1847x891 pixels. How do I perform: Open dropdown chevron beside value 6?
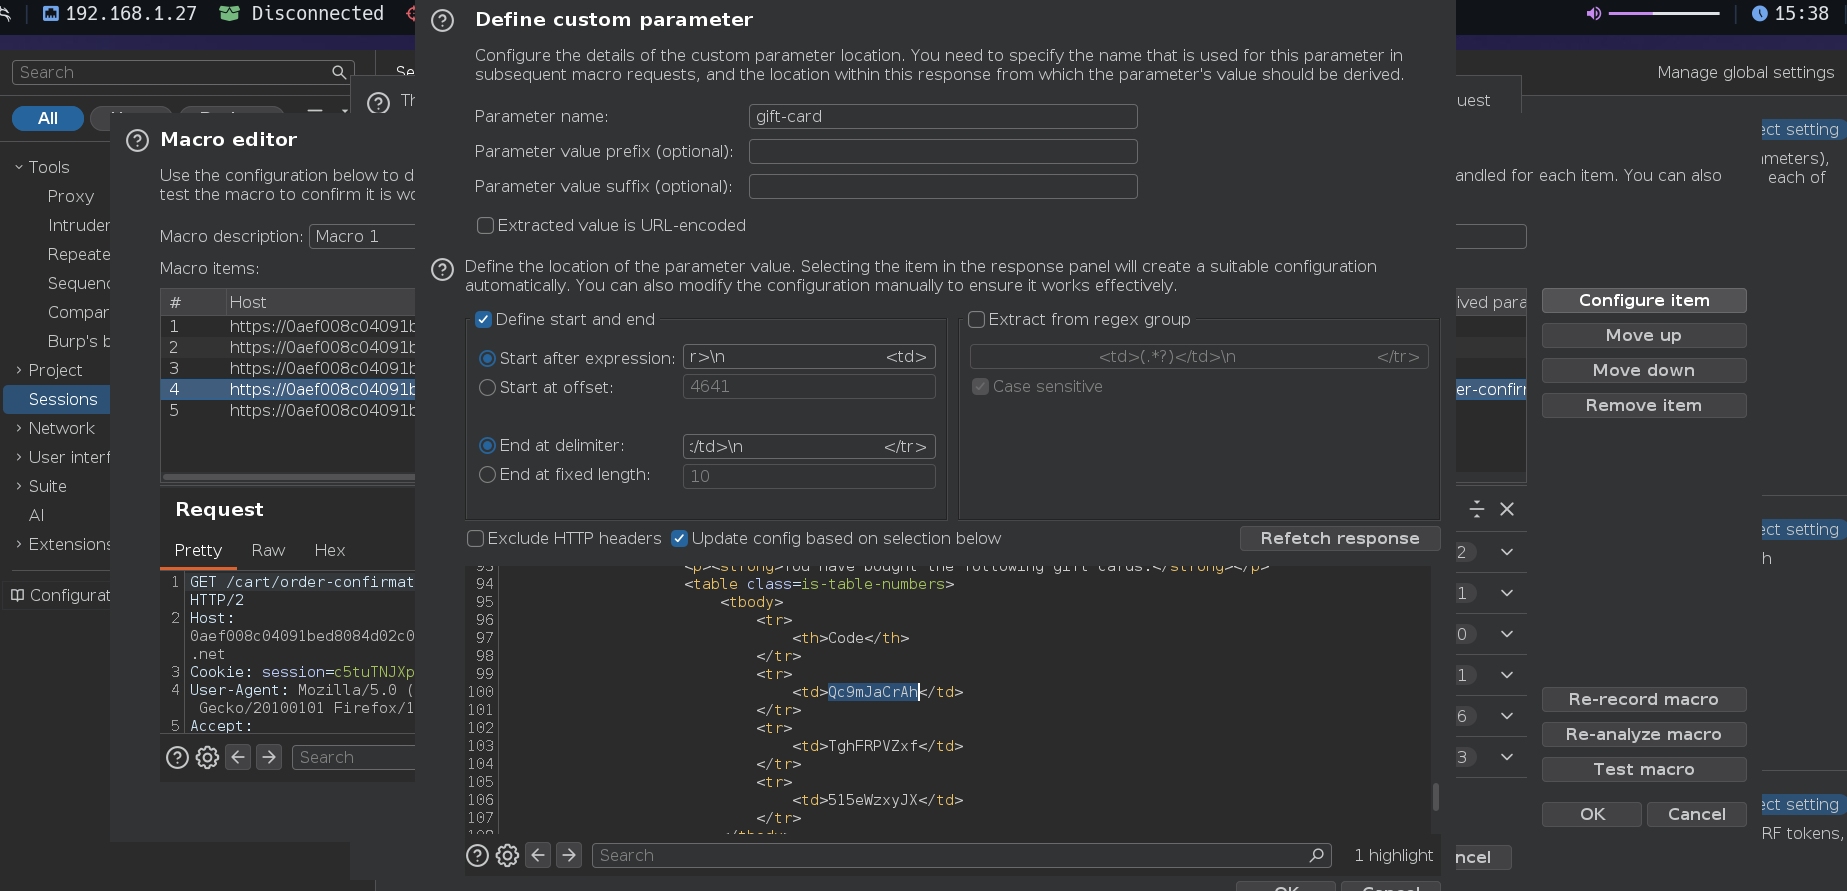(1507, 716)
